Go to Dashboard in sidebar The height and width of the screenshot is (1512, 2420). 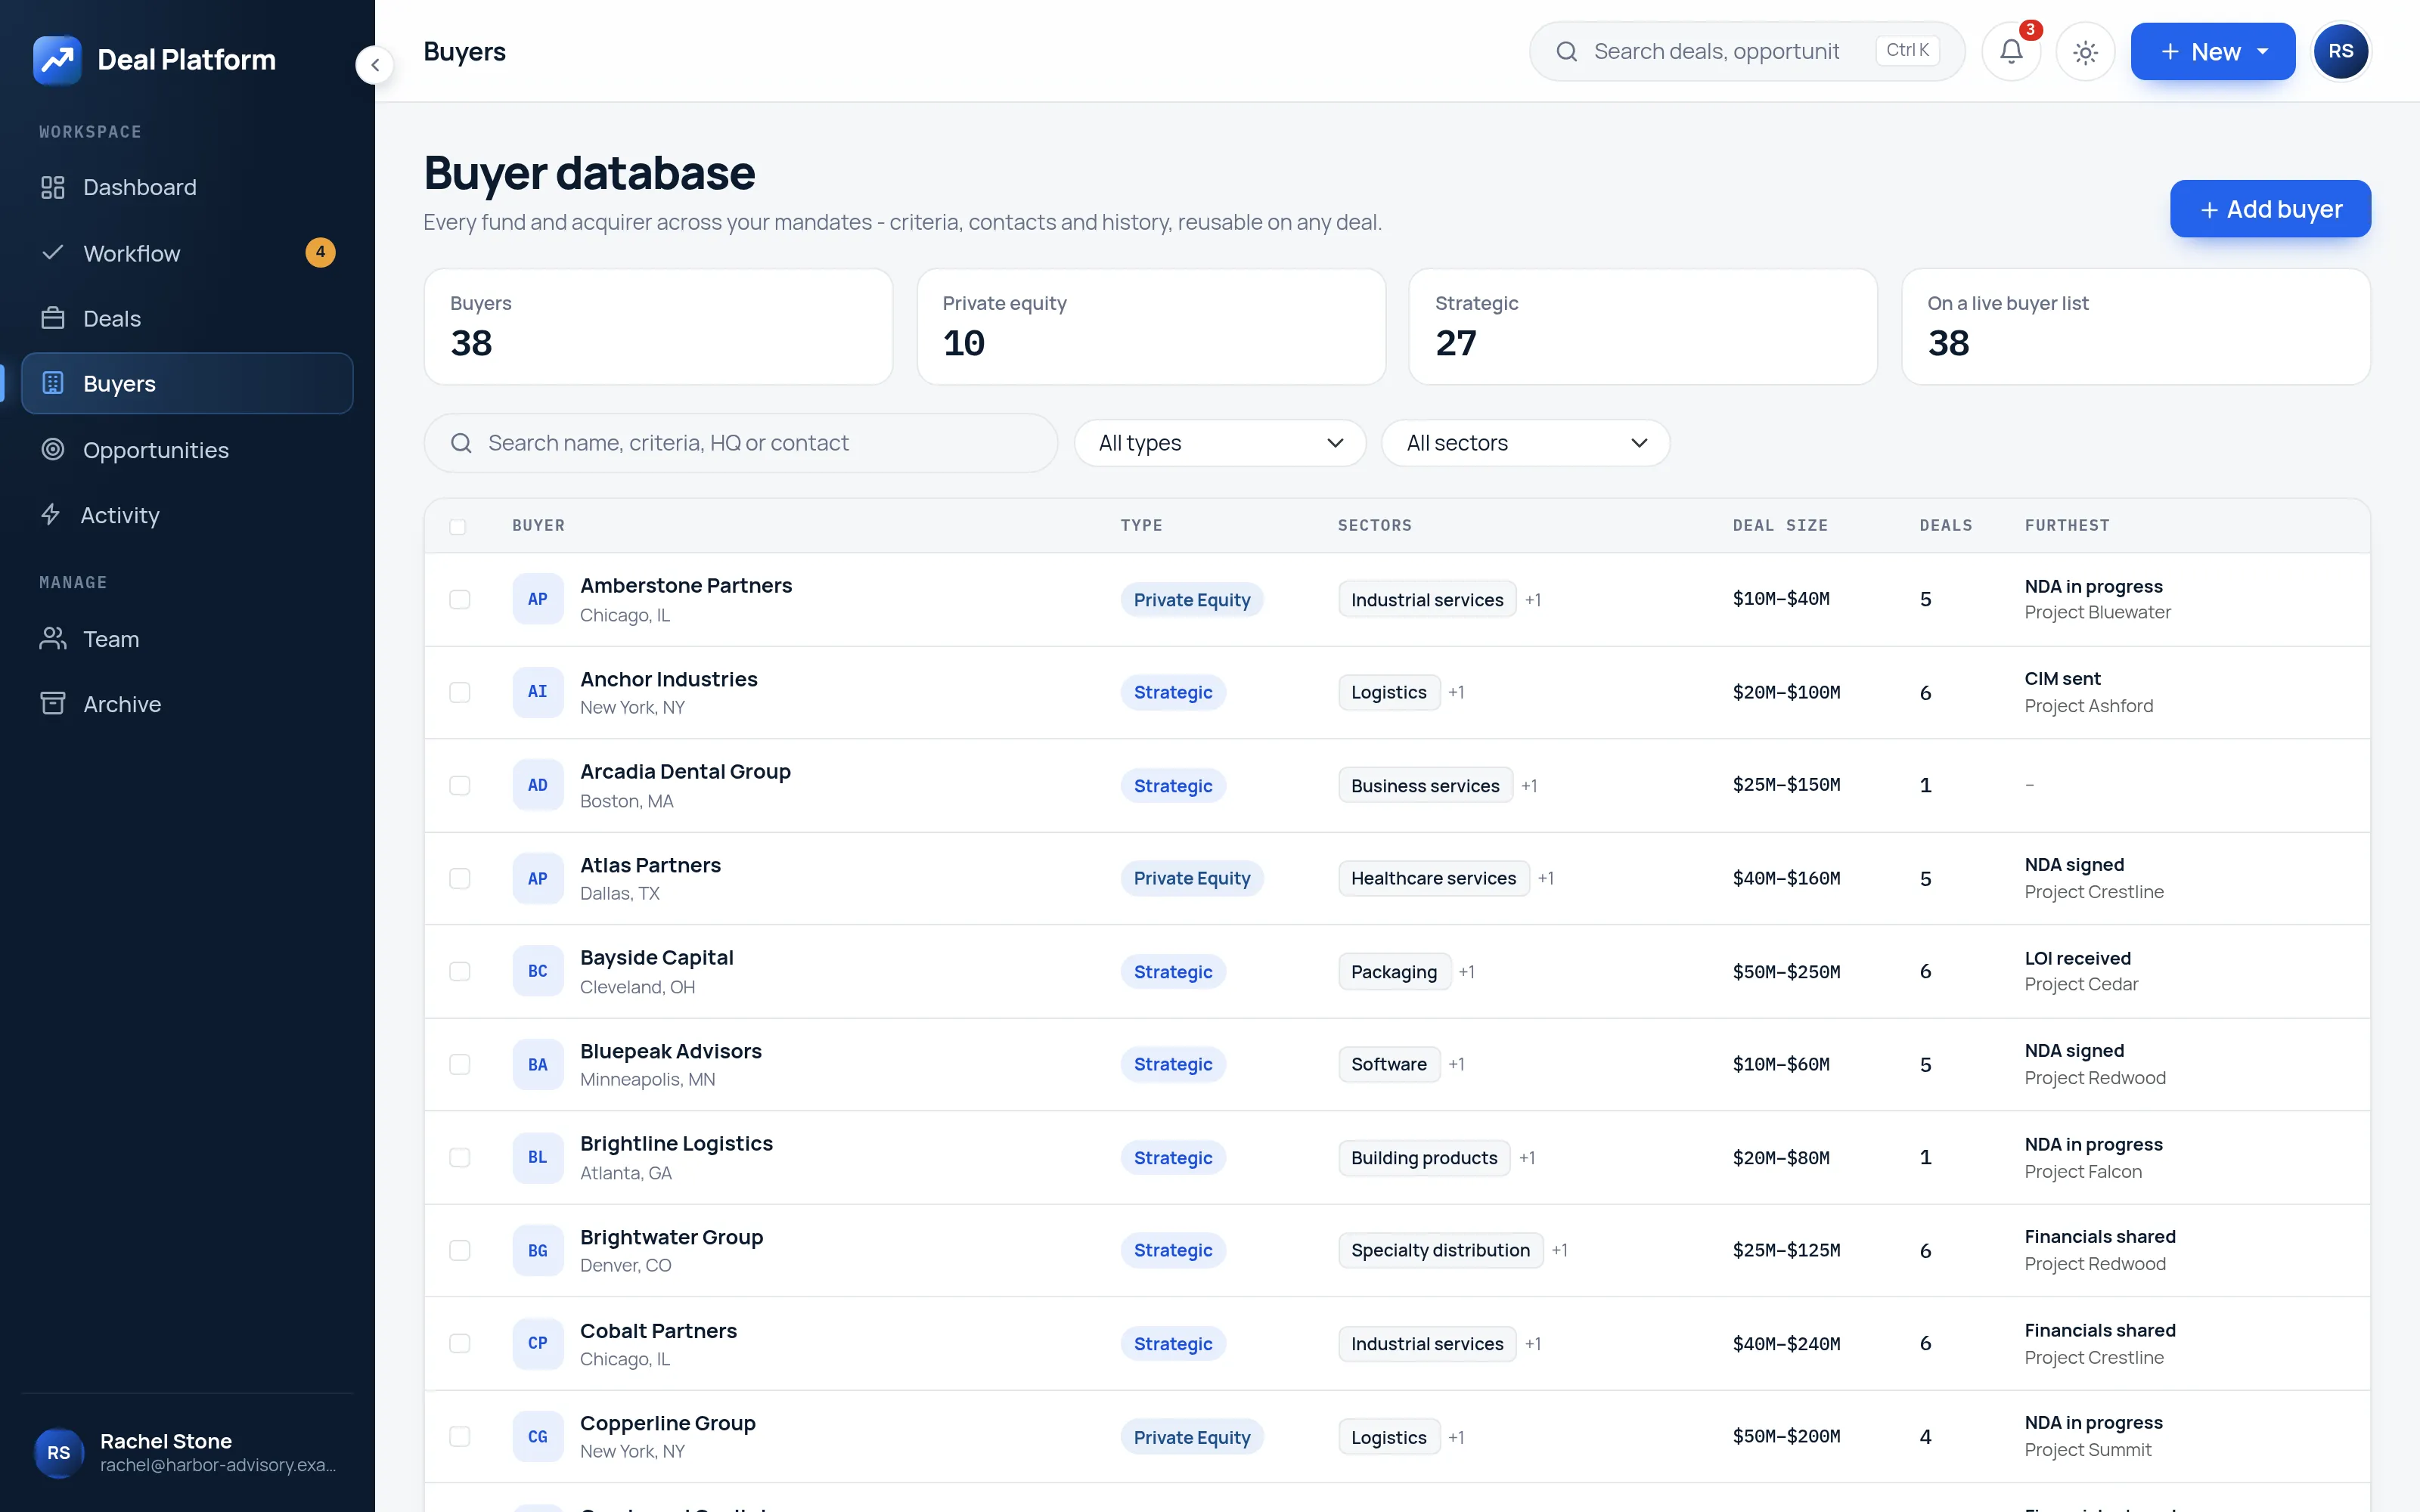[187, 187]
